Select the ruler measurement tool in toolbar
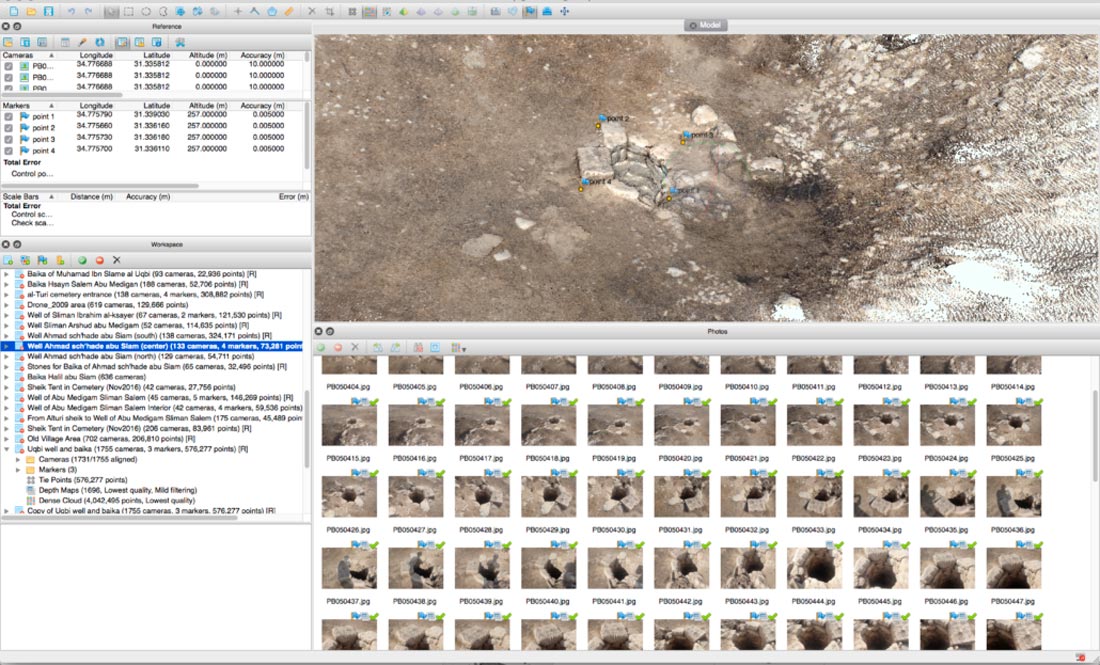The image size is (1100, 665). click(x=289, y=11)
